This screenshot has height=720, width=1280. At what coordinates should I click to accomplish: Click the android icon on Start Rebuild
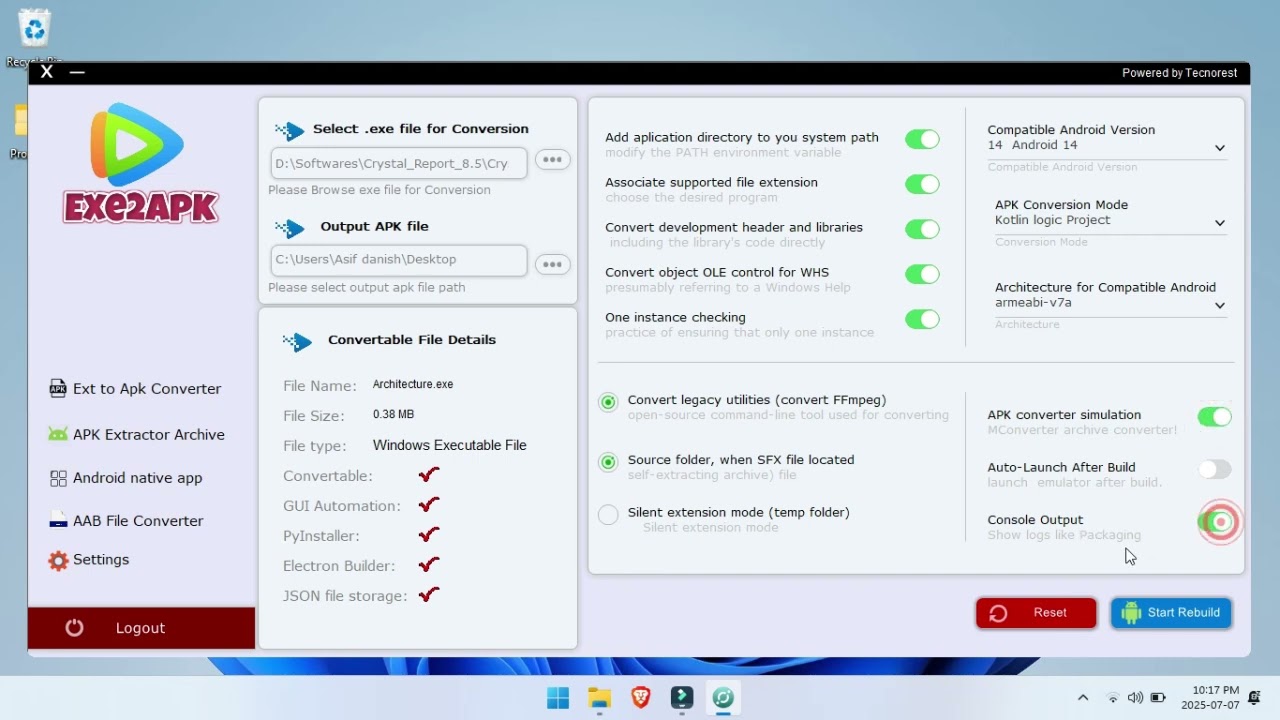point(1131,613)
